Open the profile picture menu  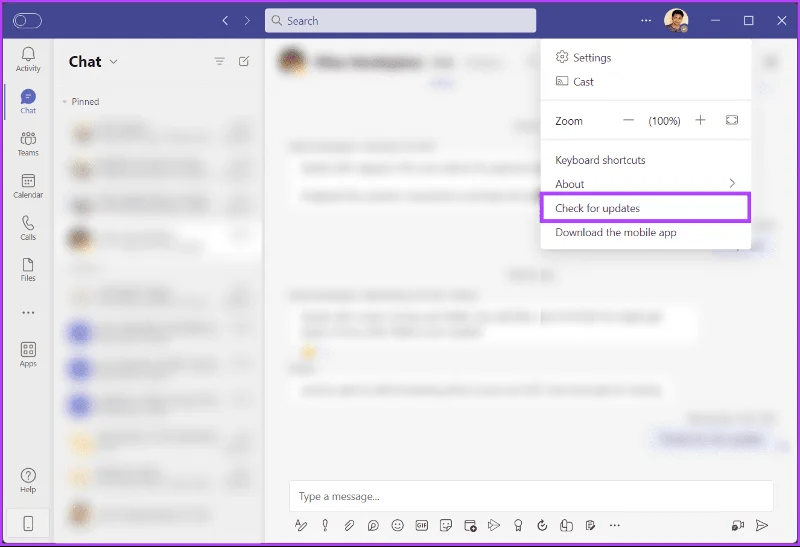[676, 21]
